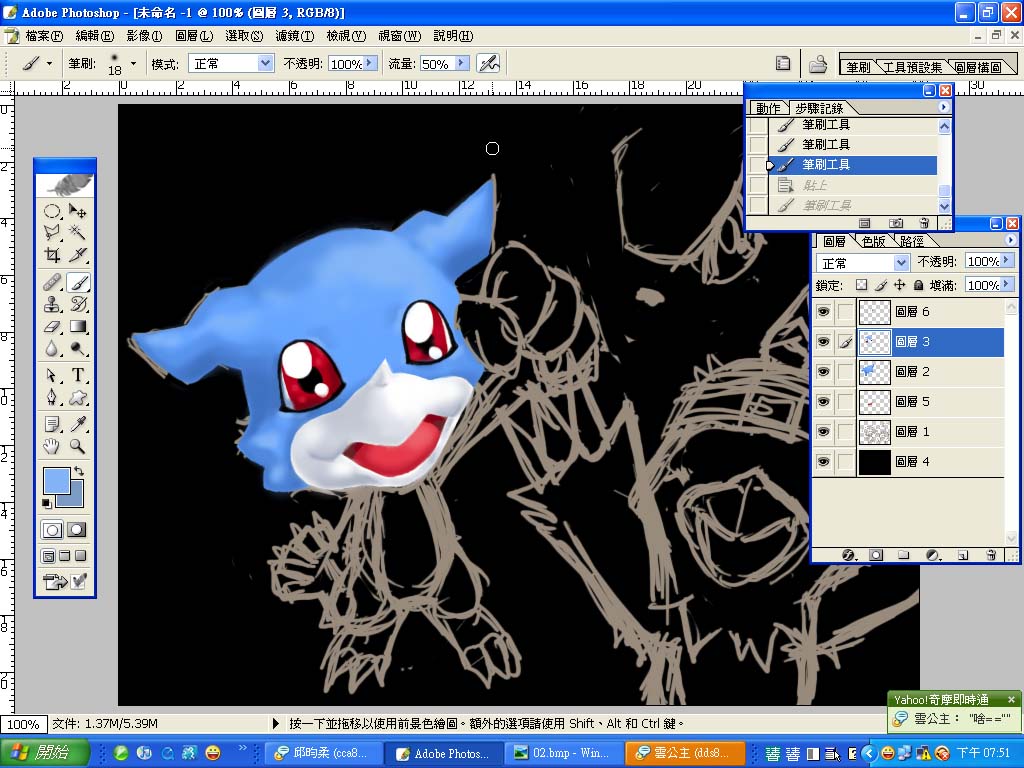1024x768 pixels.
Task: Select the Brush tool in the toolbox
Action: [78, 283]
